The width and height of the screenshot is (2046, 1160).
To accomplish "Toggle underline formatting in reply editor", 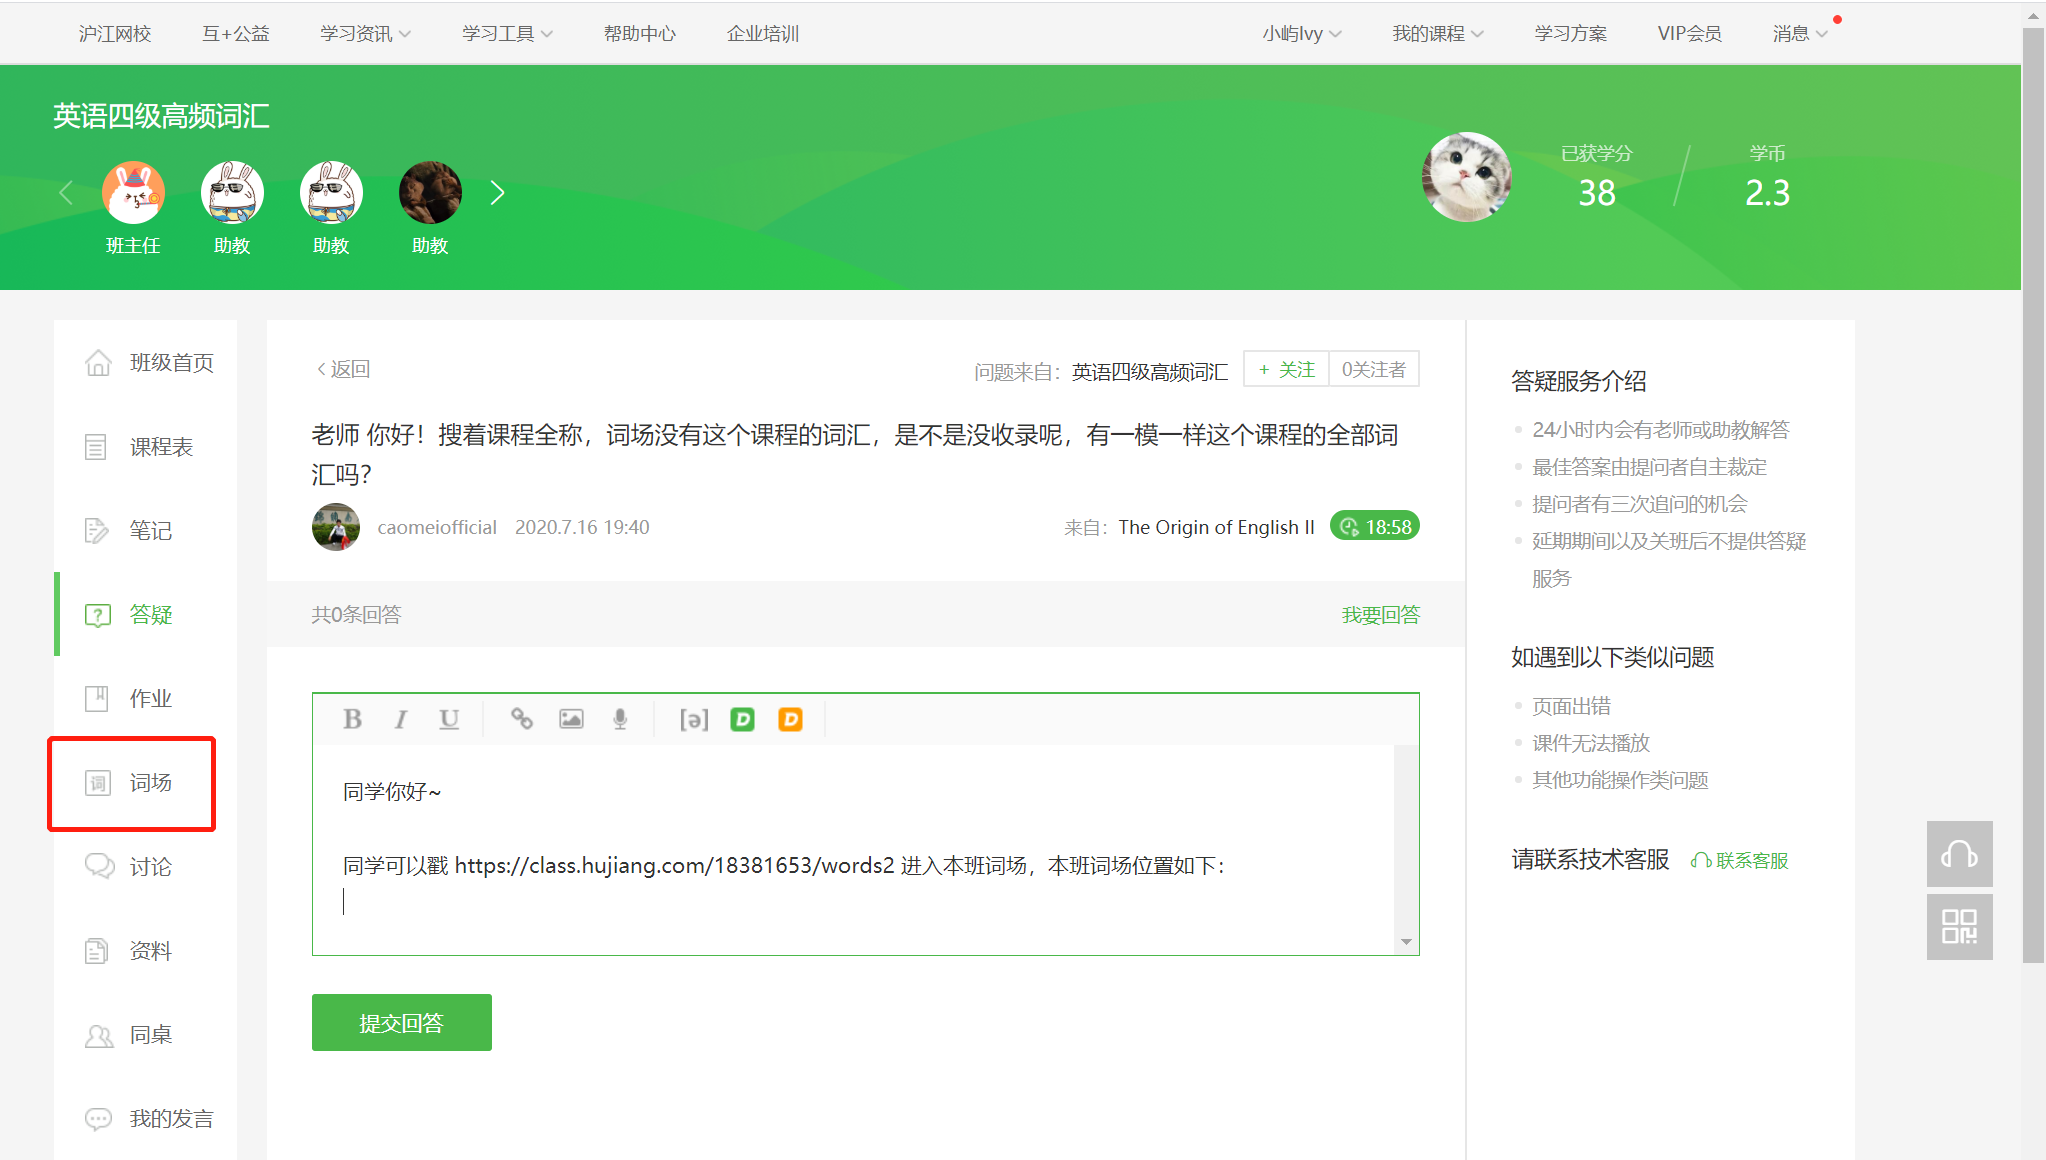I will [449, 719].
